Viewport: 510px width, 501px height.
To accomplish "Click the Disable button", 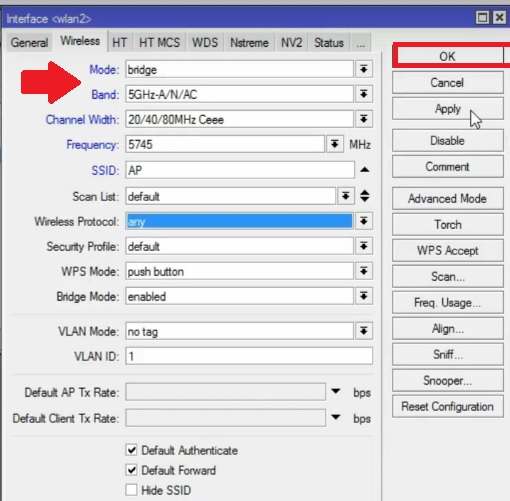I will pyautogui.click(x=448, y=140).
